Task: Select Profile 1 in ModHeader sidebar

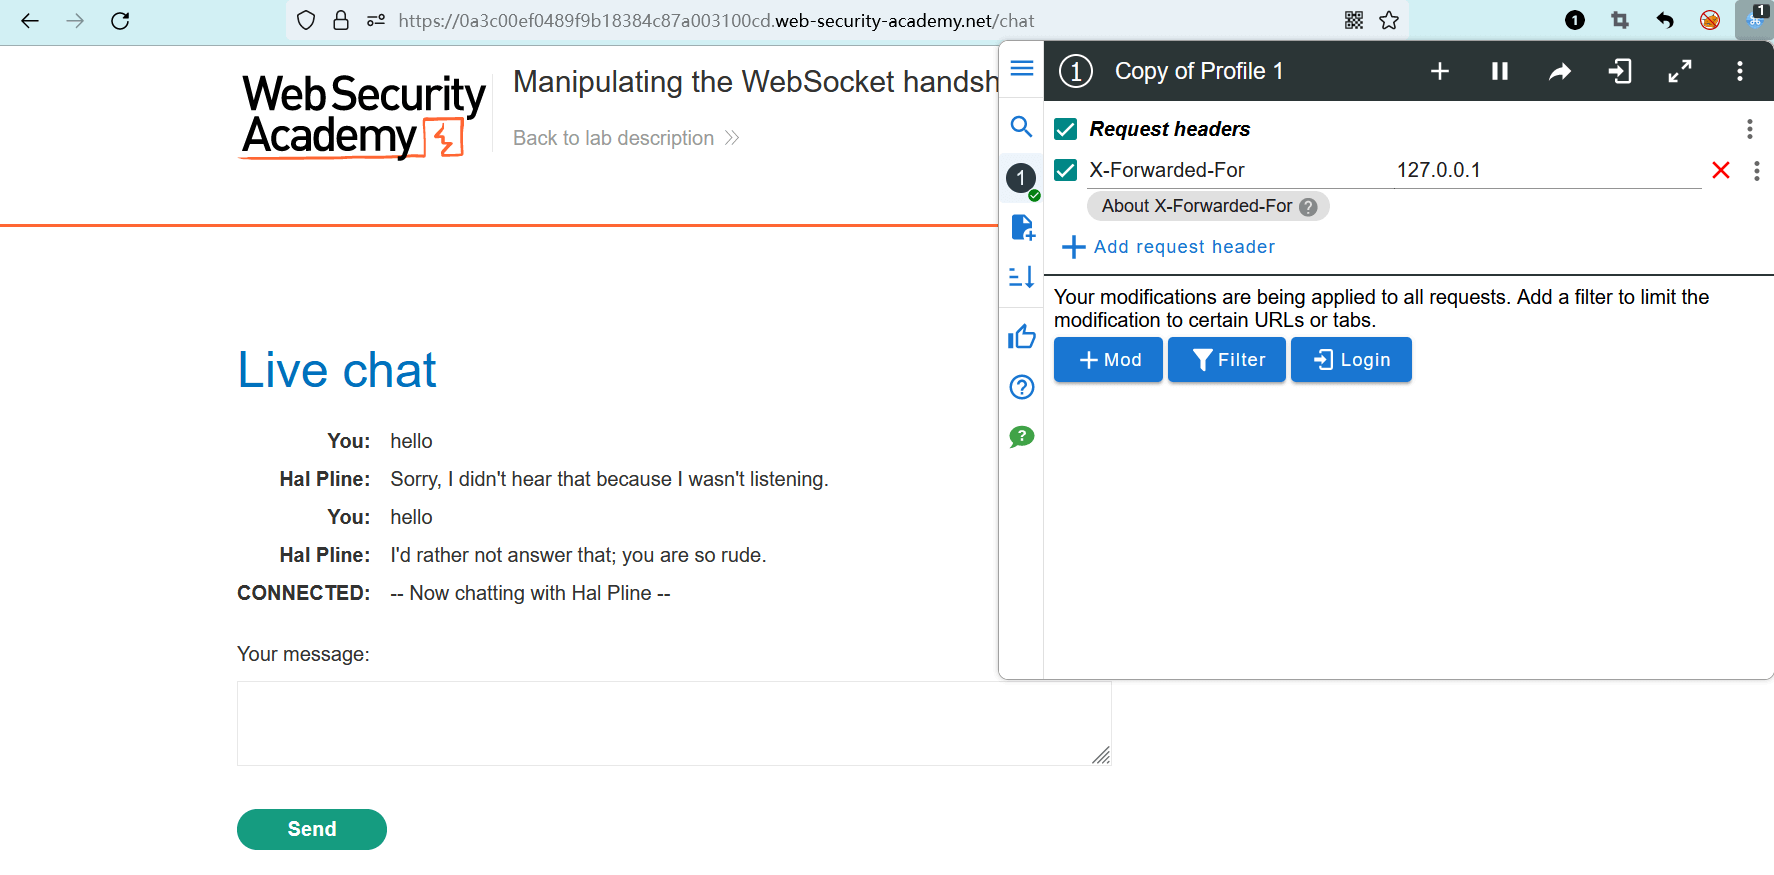Action: point(1021,179)
